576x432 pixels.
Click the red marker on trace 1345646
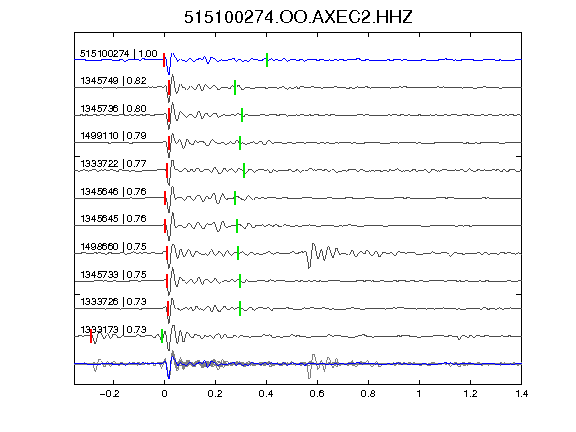coord(165,198)
